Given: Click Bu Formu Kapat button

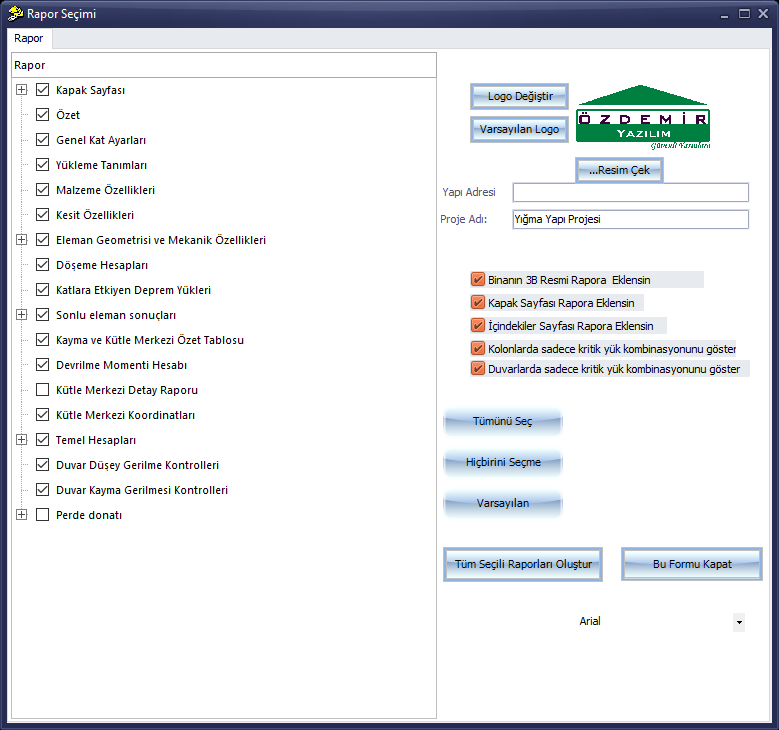Looking at the screenshot, I should pyautogui.click(x=692, y=565).
